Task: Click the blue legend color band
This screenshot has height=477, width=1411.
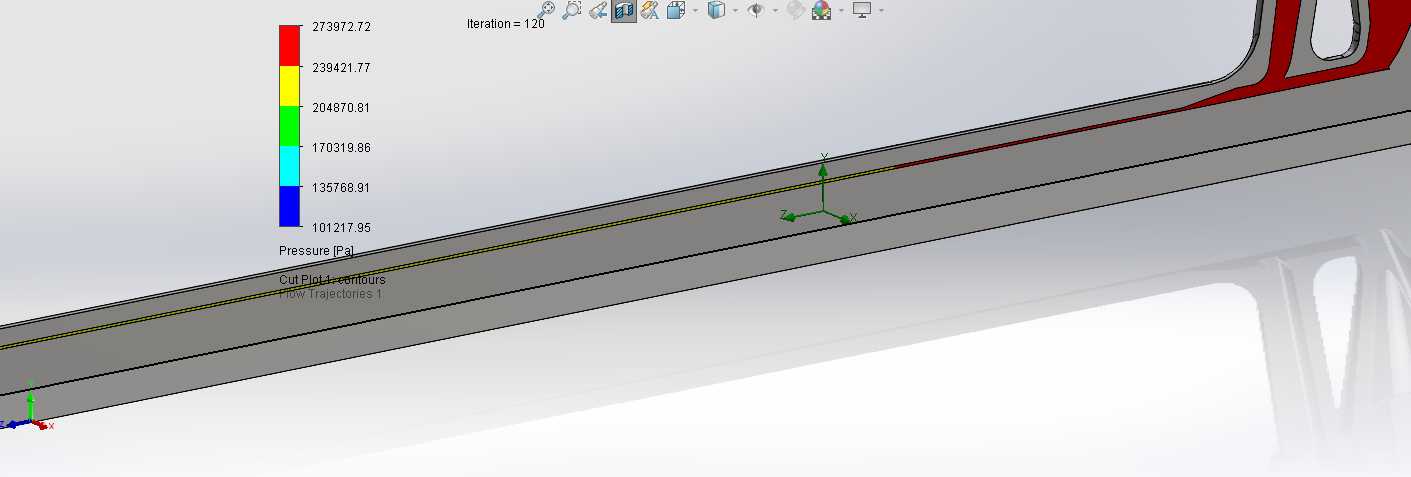Action: click(289, 206)
